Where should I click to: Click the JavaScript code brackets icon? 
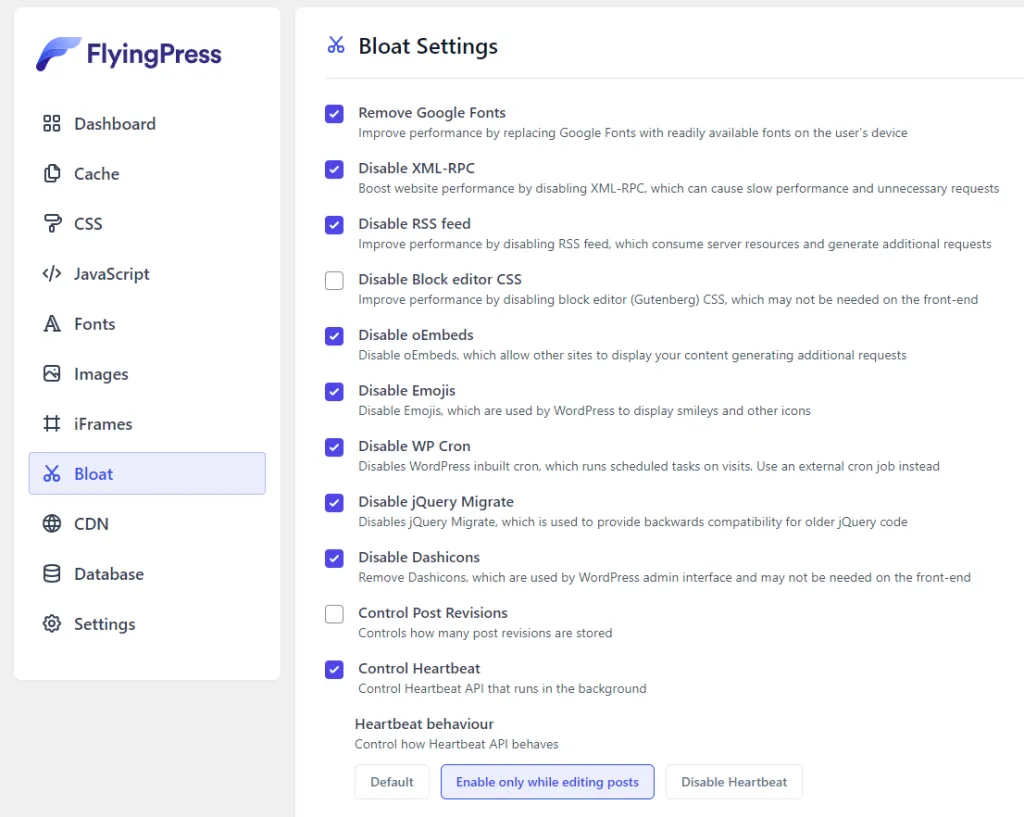52,274
